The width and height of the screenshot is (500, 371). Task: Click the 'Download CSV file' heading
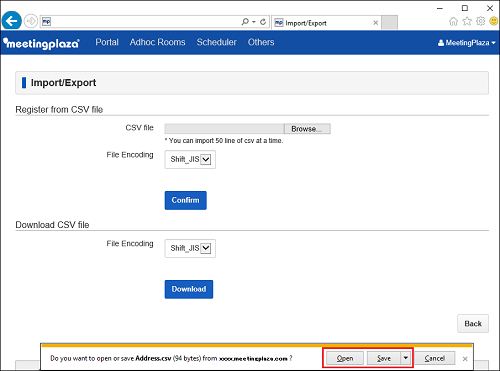[52, 225]
